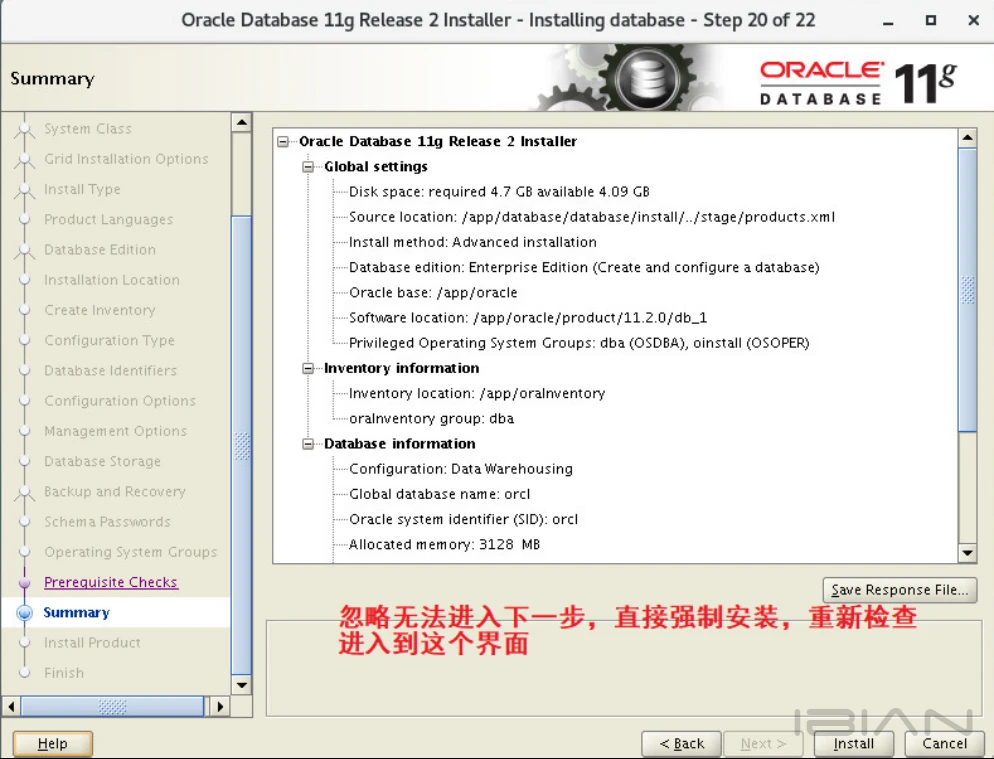Screen dimensions: 994x759
Task: Cancel the installation
Action: pos(944,743)
